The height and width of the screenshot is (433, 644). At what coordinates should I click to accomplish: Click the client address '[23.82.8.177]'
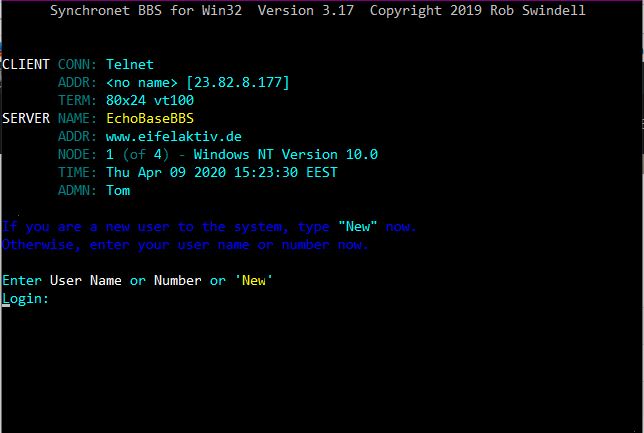click(x=238, y=83)
